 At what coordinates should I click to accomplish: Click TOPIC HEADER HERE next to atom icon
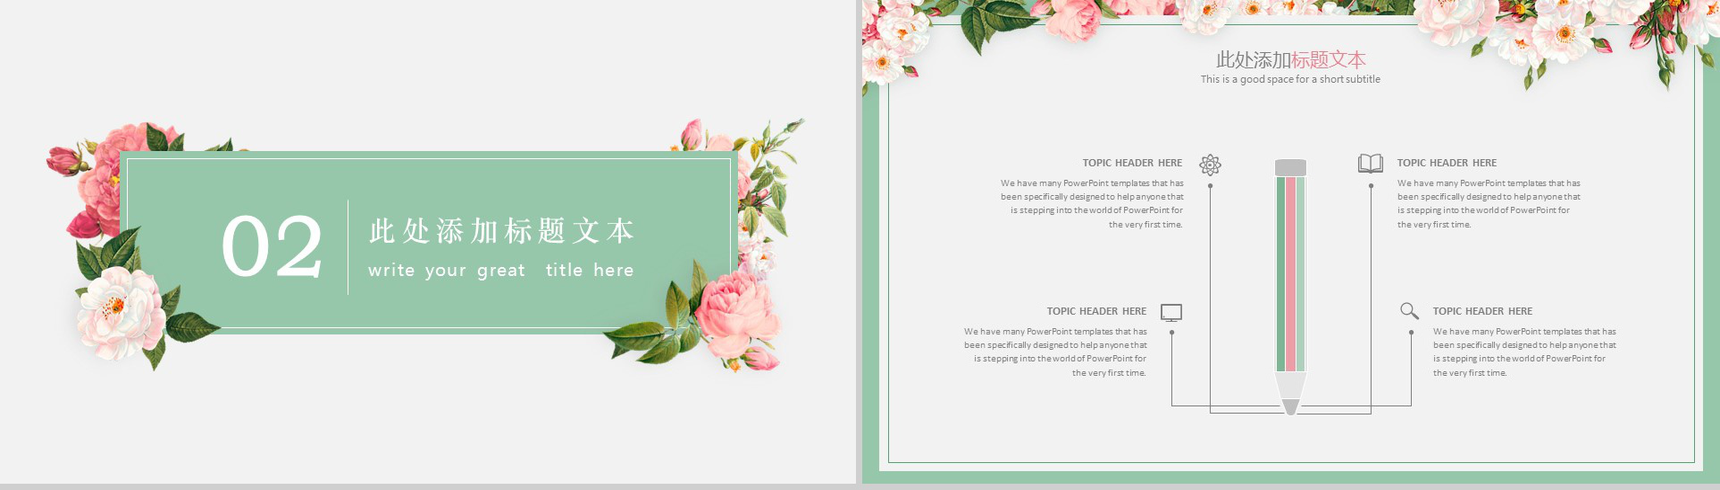[1132, 163]
